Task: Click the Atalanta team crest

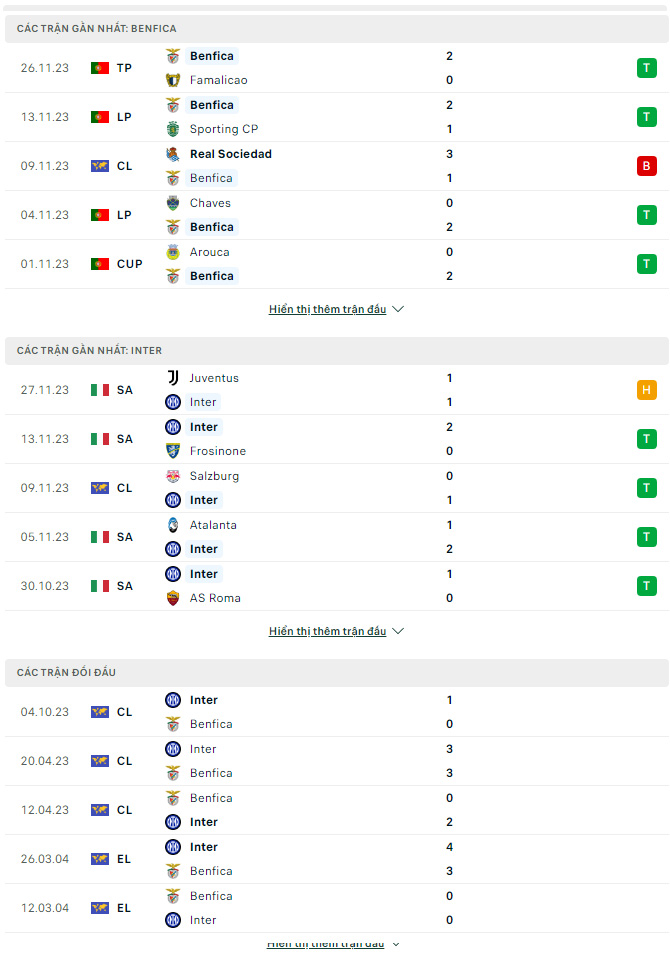Action: [173, 525]
